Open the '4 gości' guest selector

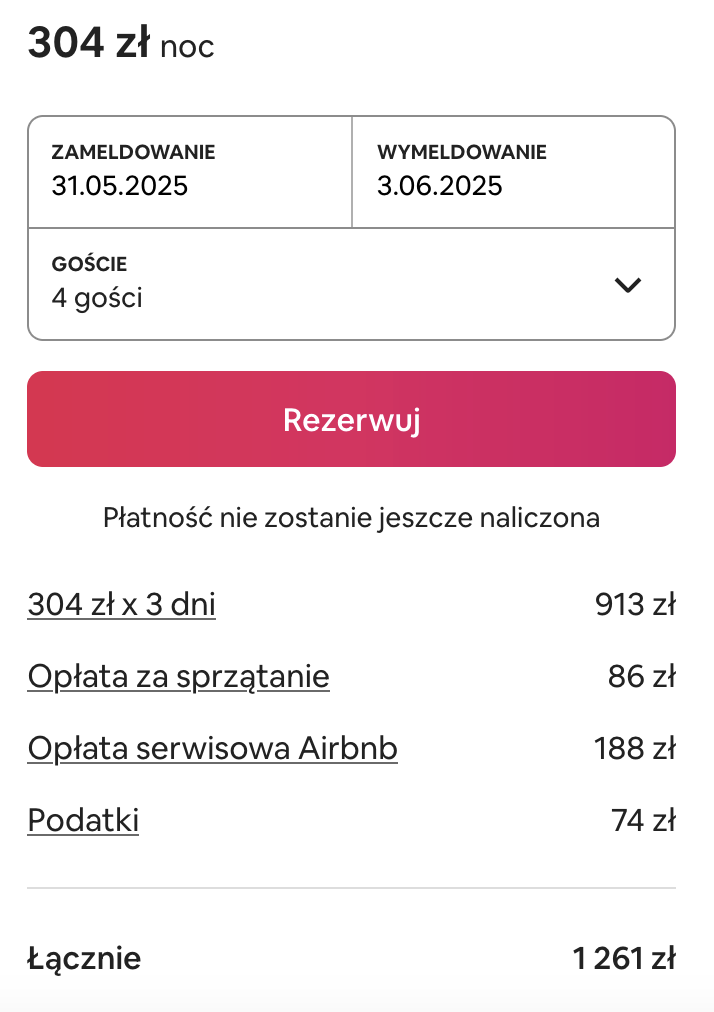tap(351, 284)
